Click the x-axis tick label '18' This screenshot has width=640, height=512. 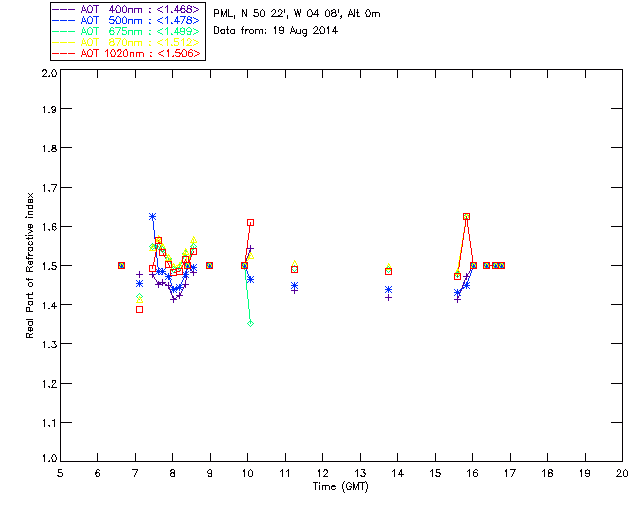coord(547,473)
